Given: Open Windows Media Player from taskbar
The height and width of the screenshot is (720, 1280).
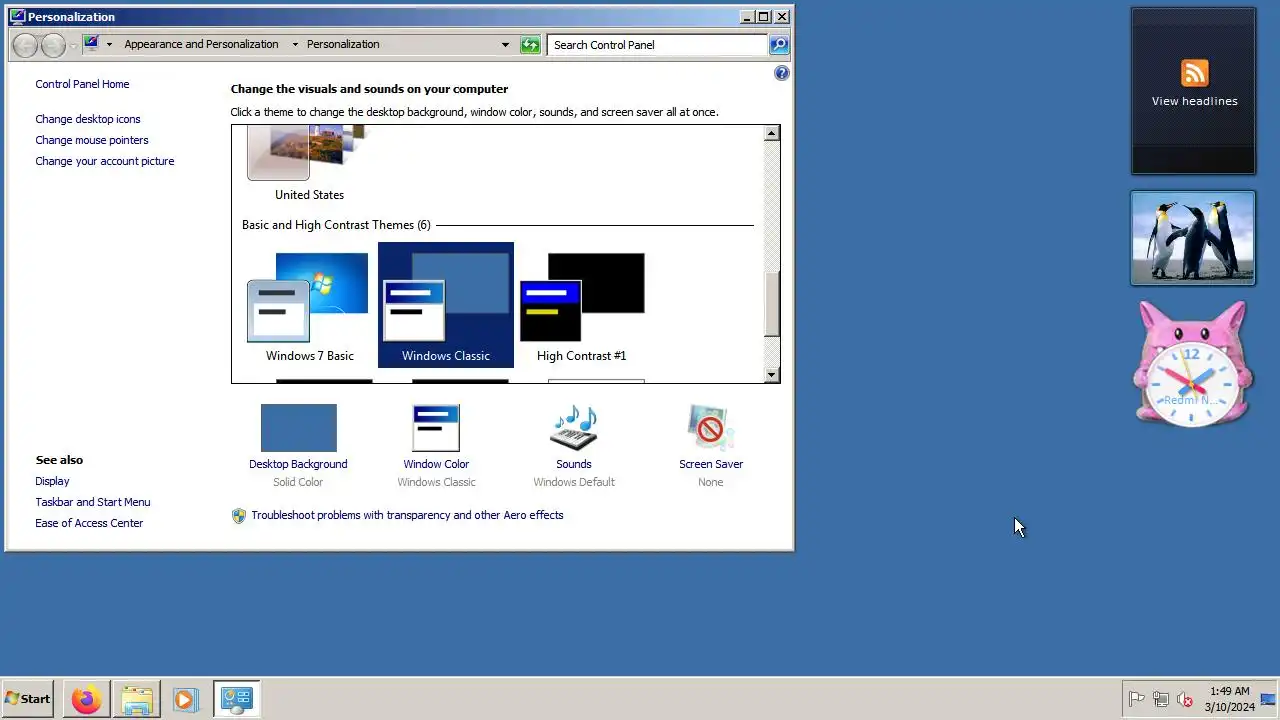Looking at the screenshot, I should point(185,699).
